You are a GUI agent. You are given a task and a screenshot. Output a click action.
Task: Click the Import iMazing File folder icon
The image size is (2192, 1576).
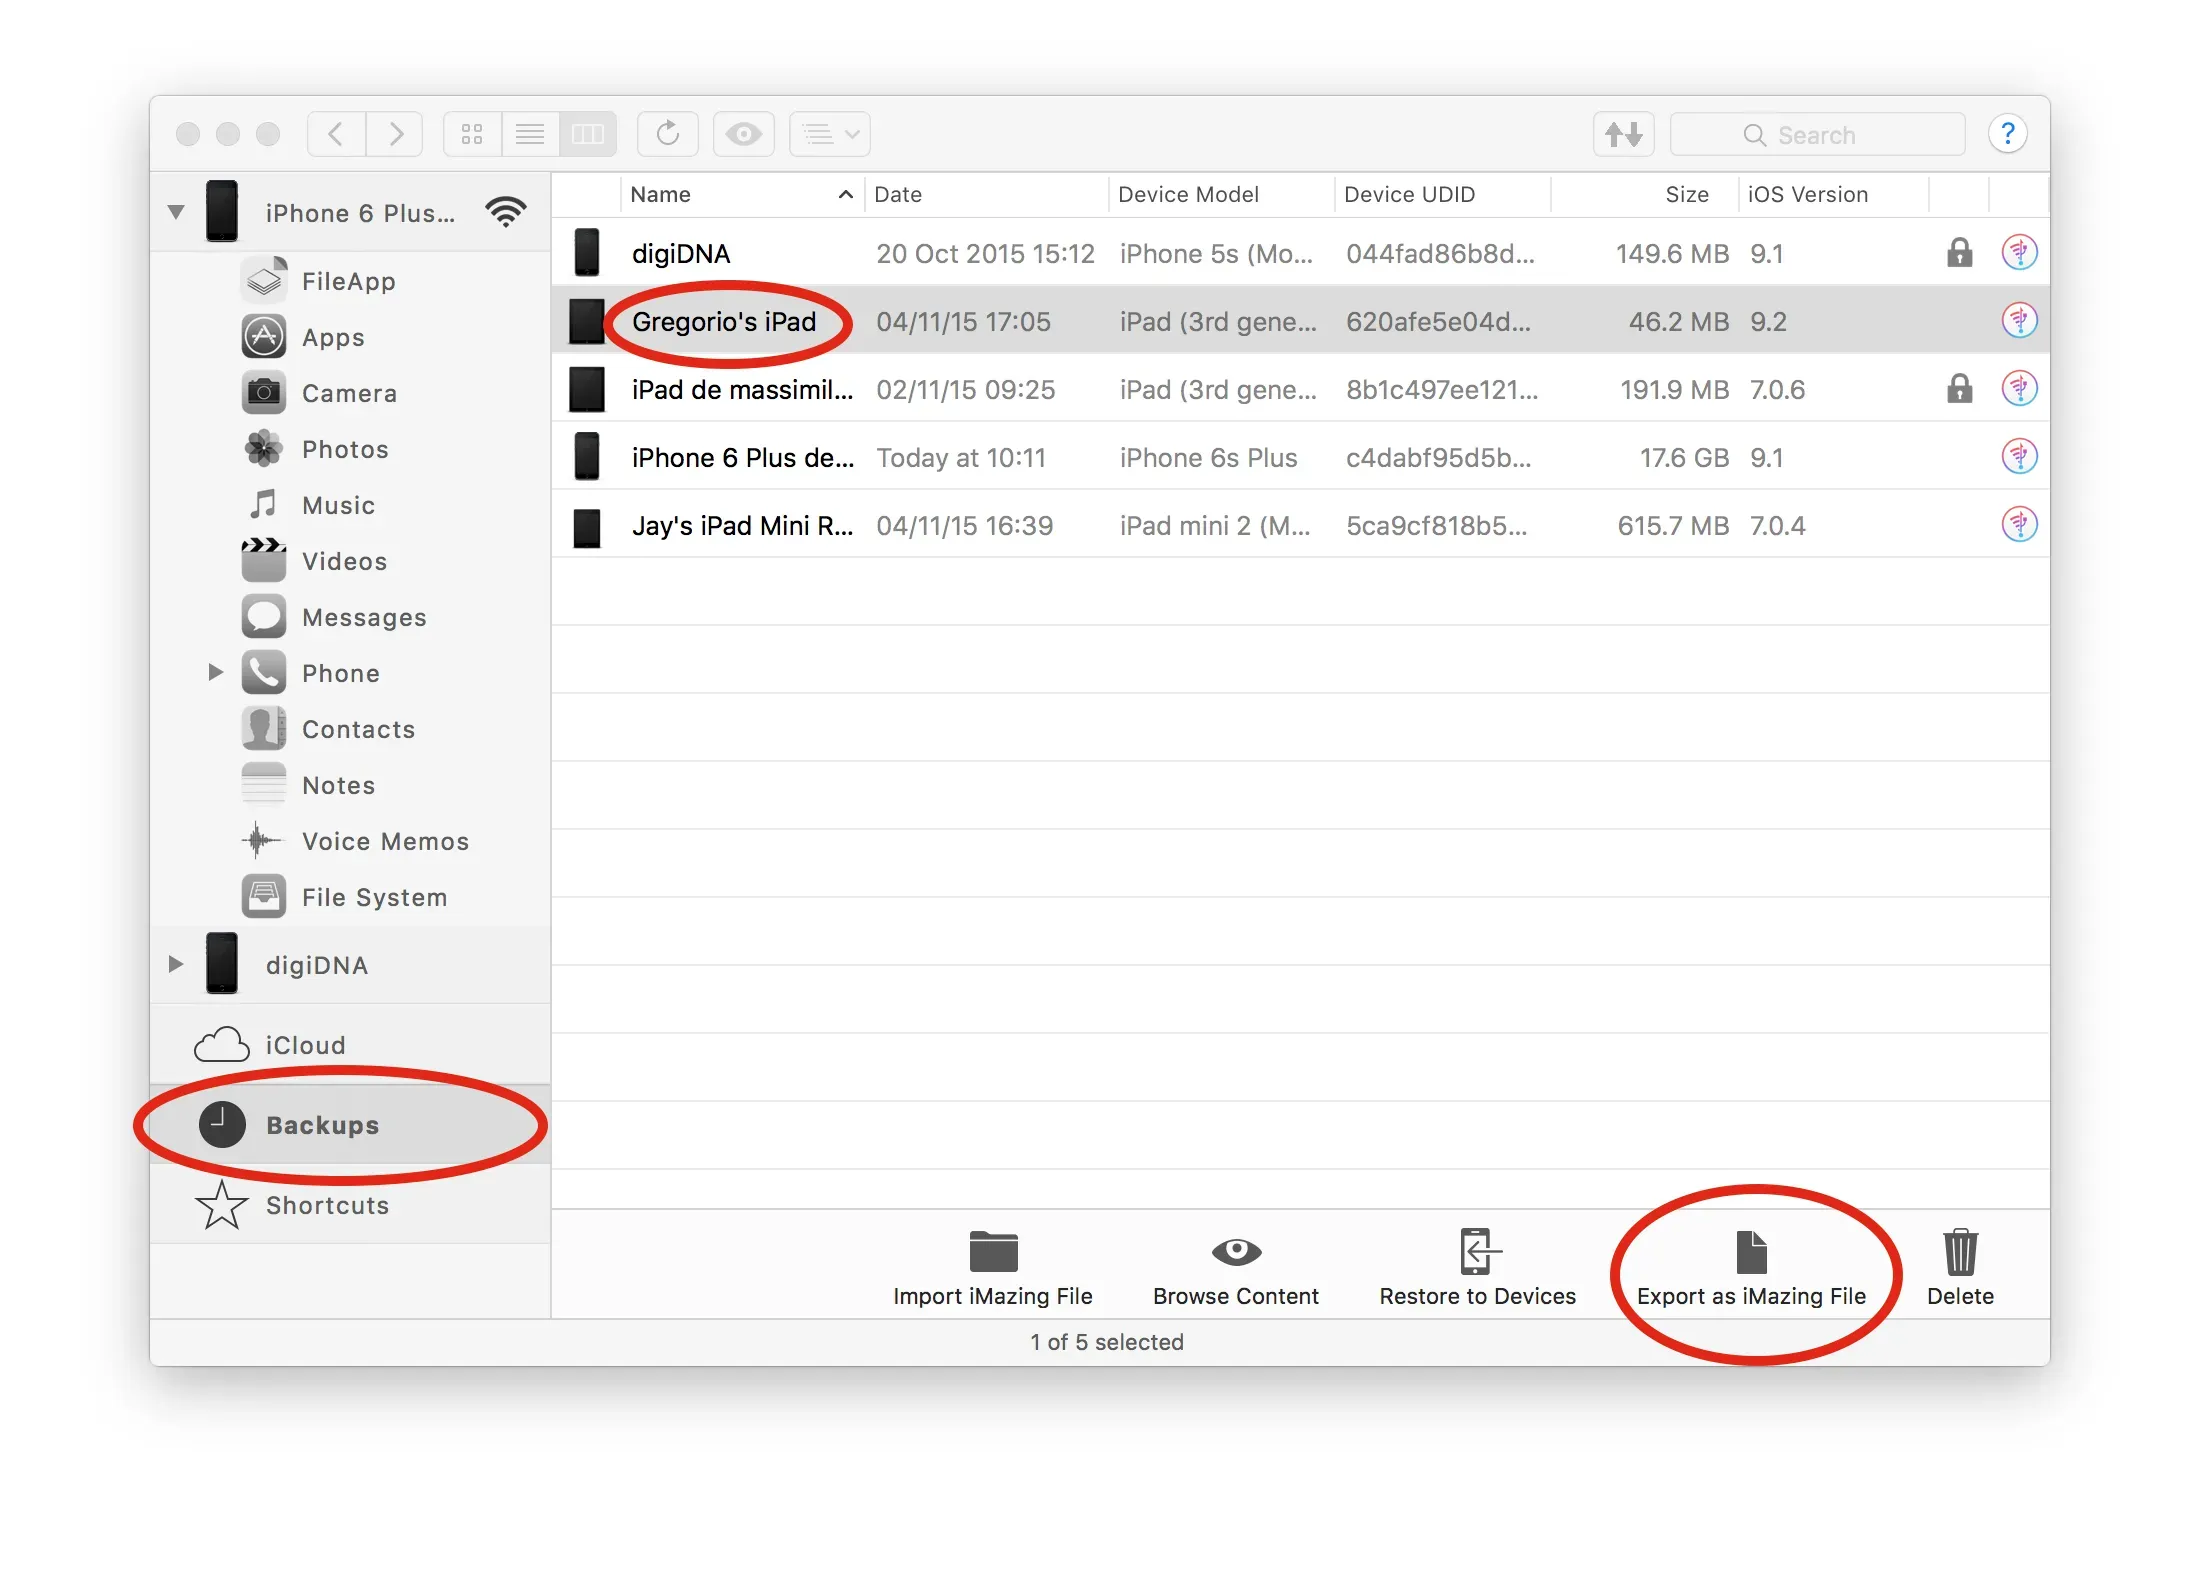point(993,1252)
